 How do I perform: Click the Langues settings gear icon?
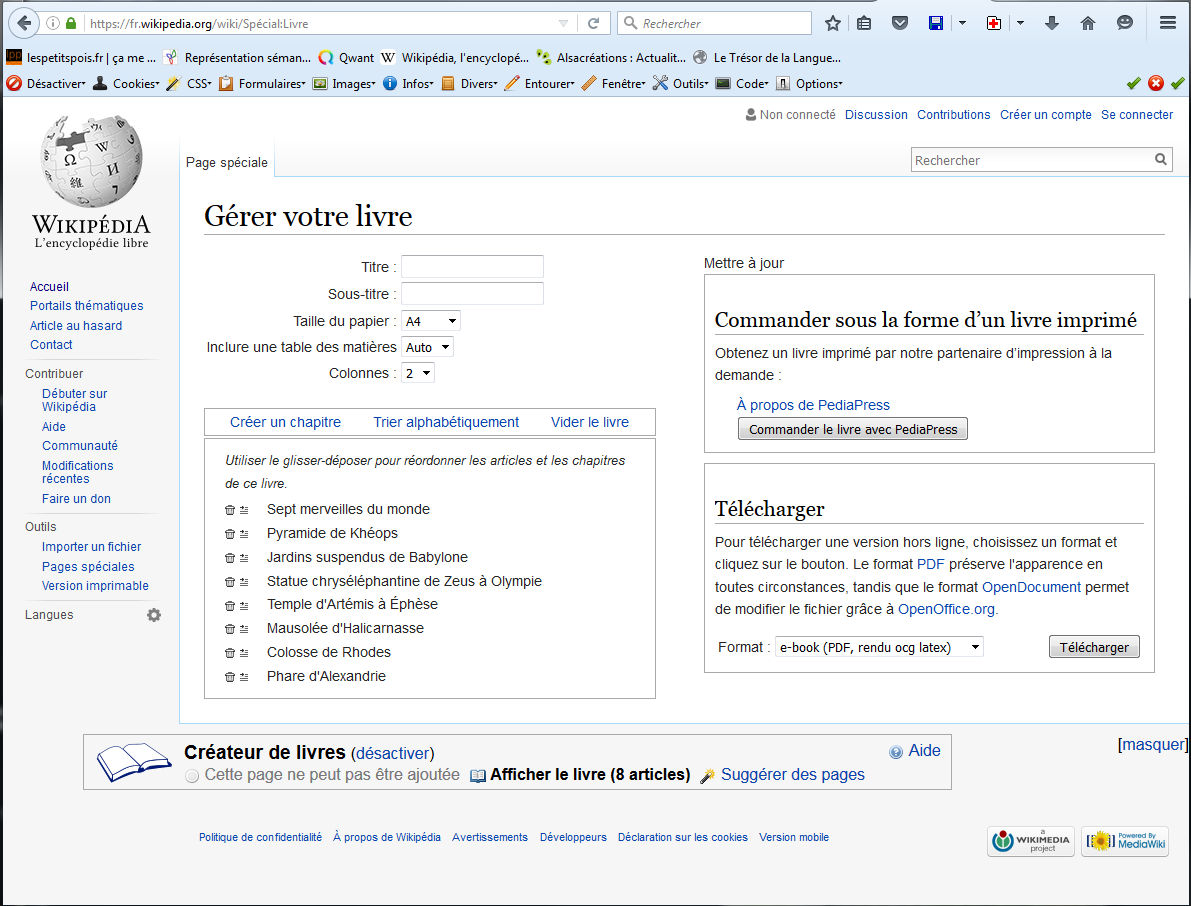coord(154,615)
